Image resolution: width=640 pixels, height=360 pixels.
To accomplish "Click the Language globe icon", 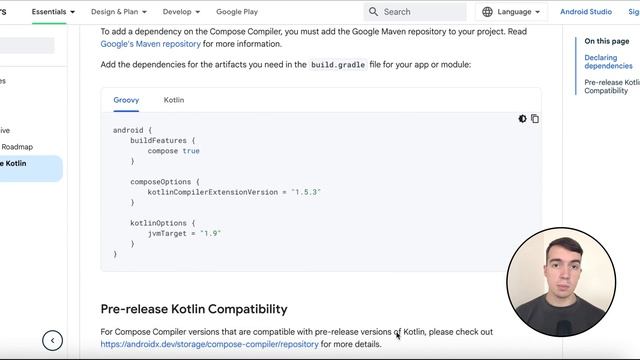I will tap(487, 12).
